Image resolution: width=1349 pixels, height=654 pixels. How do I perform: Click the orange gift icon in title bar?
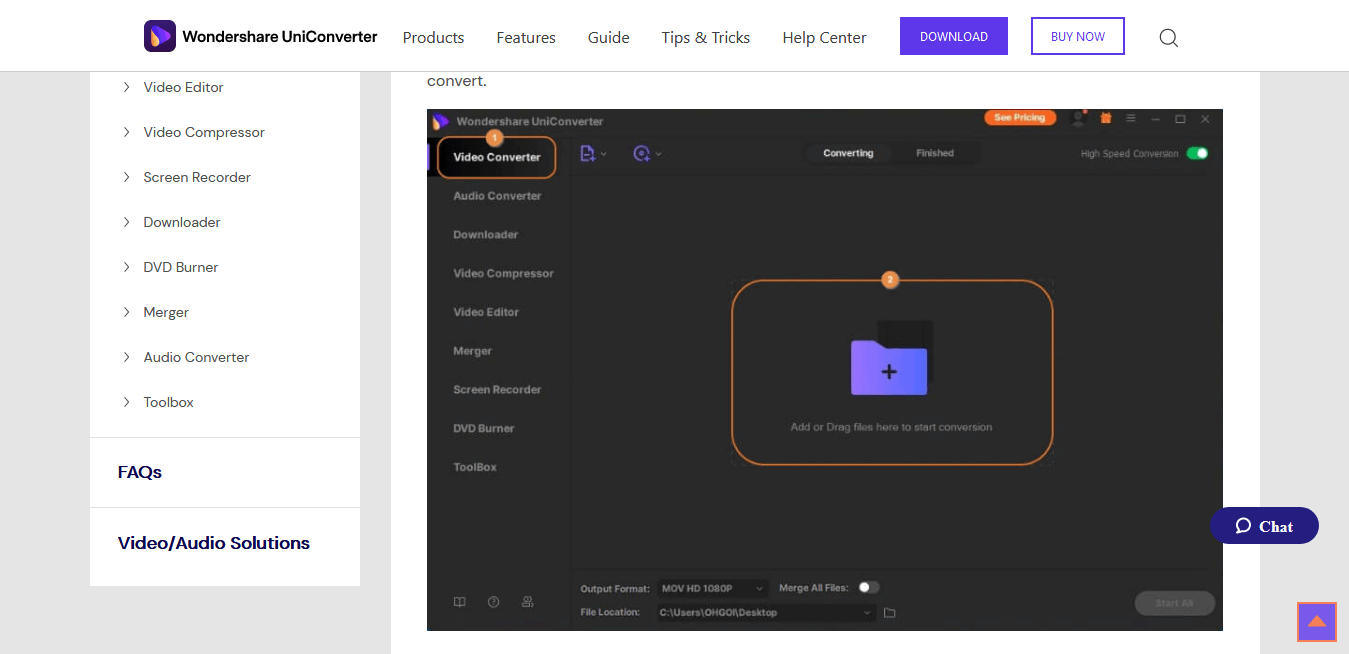pos(1105,118)
